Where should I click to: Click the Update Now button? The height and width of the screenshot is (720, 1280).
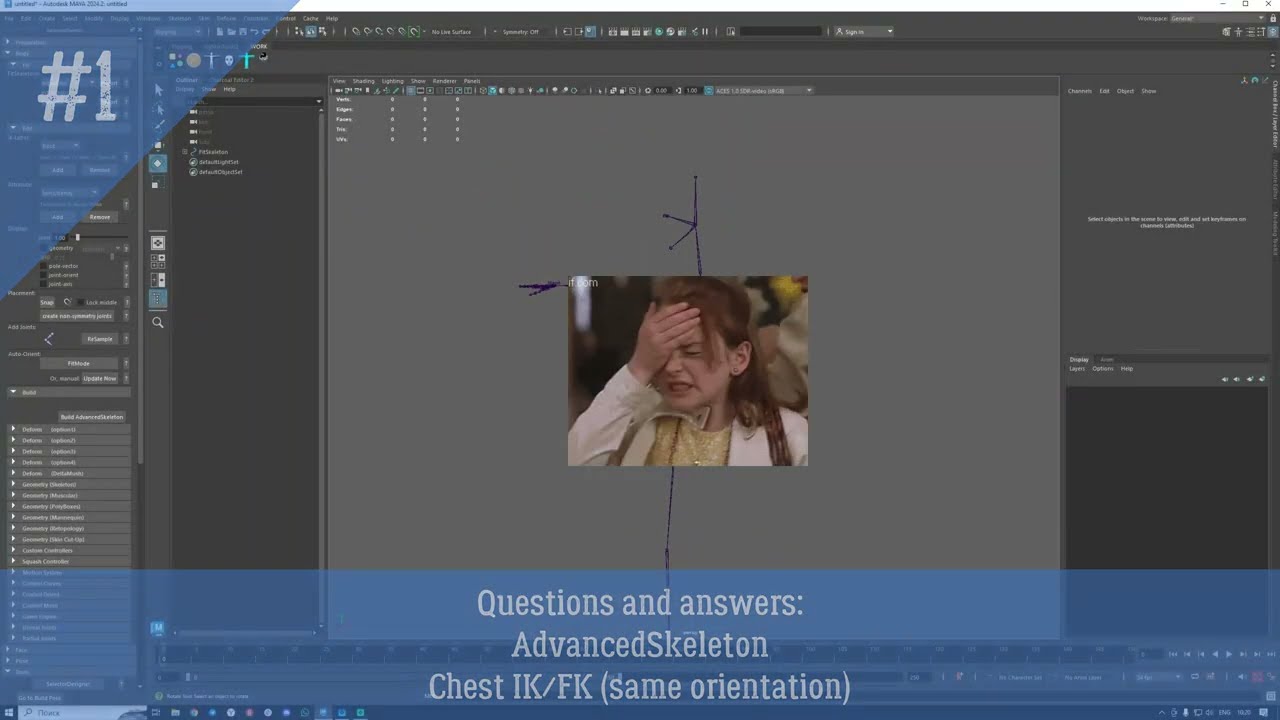(x=100, y=378)
